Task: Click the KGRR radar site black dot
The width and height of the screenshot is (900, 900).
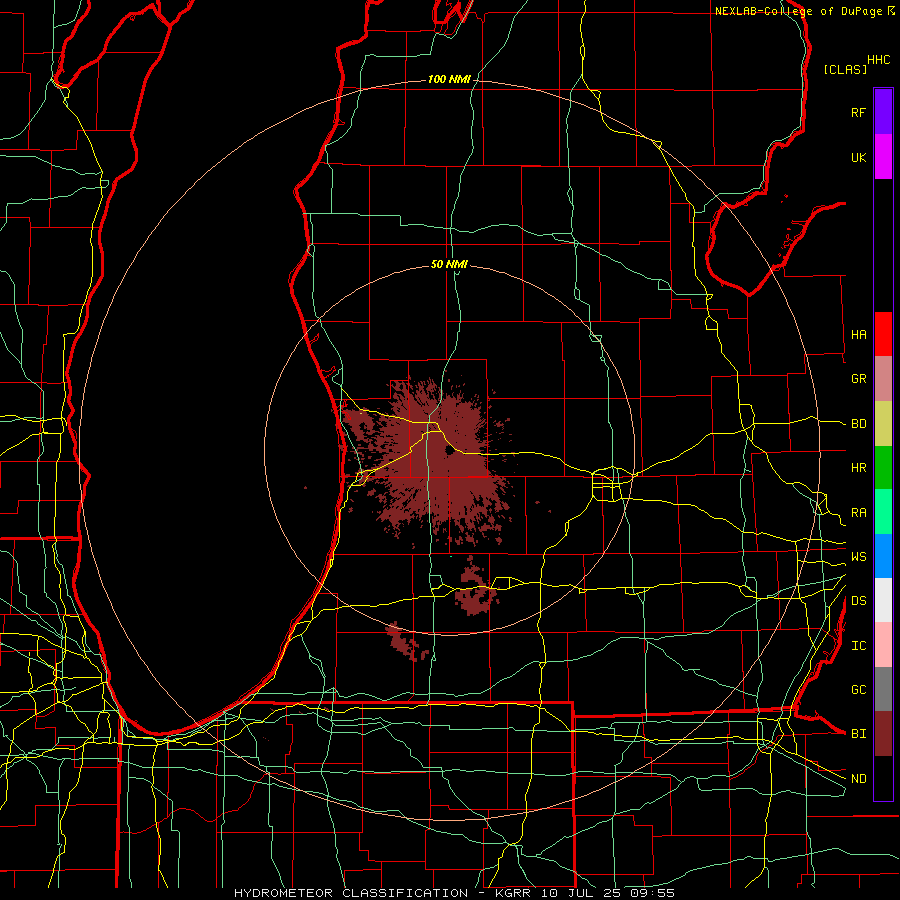Action: coord(449,451)
